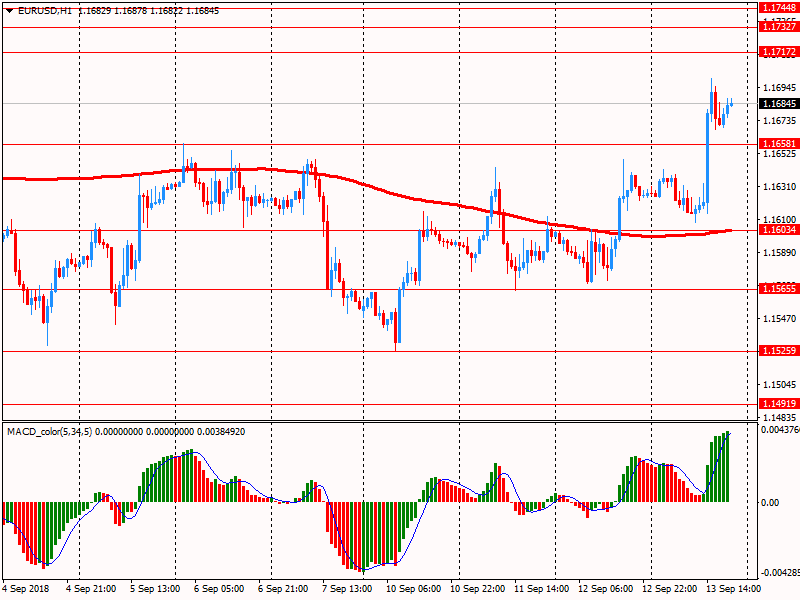Click the 10 Sep 06:00 time label

coord(413,589)
